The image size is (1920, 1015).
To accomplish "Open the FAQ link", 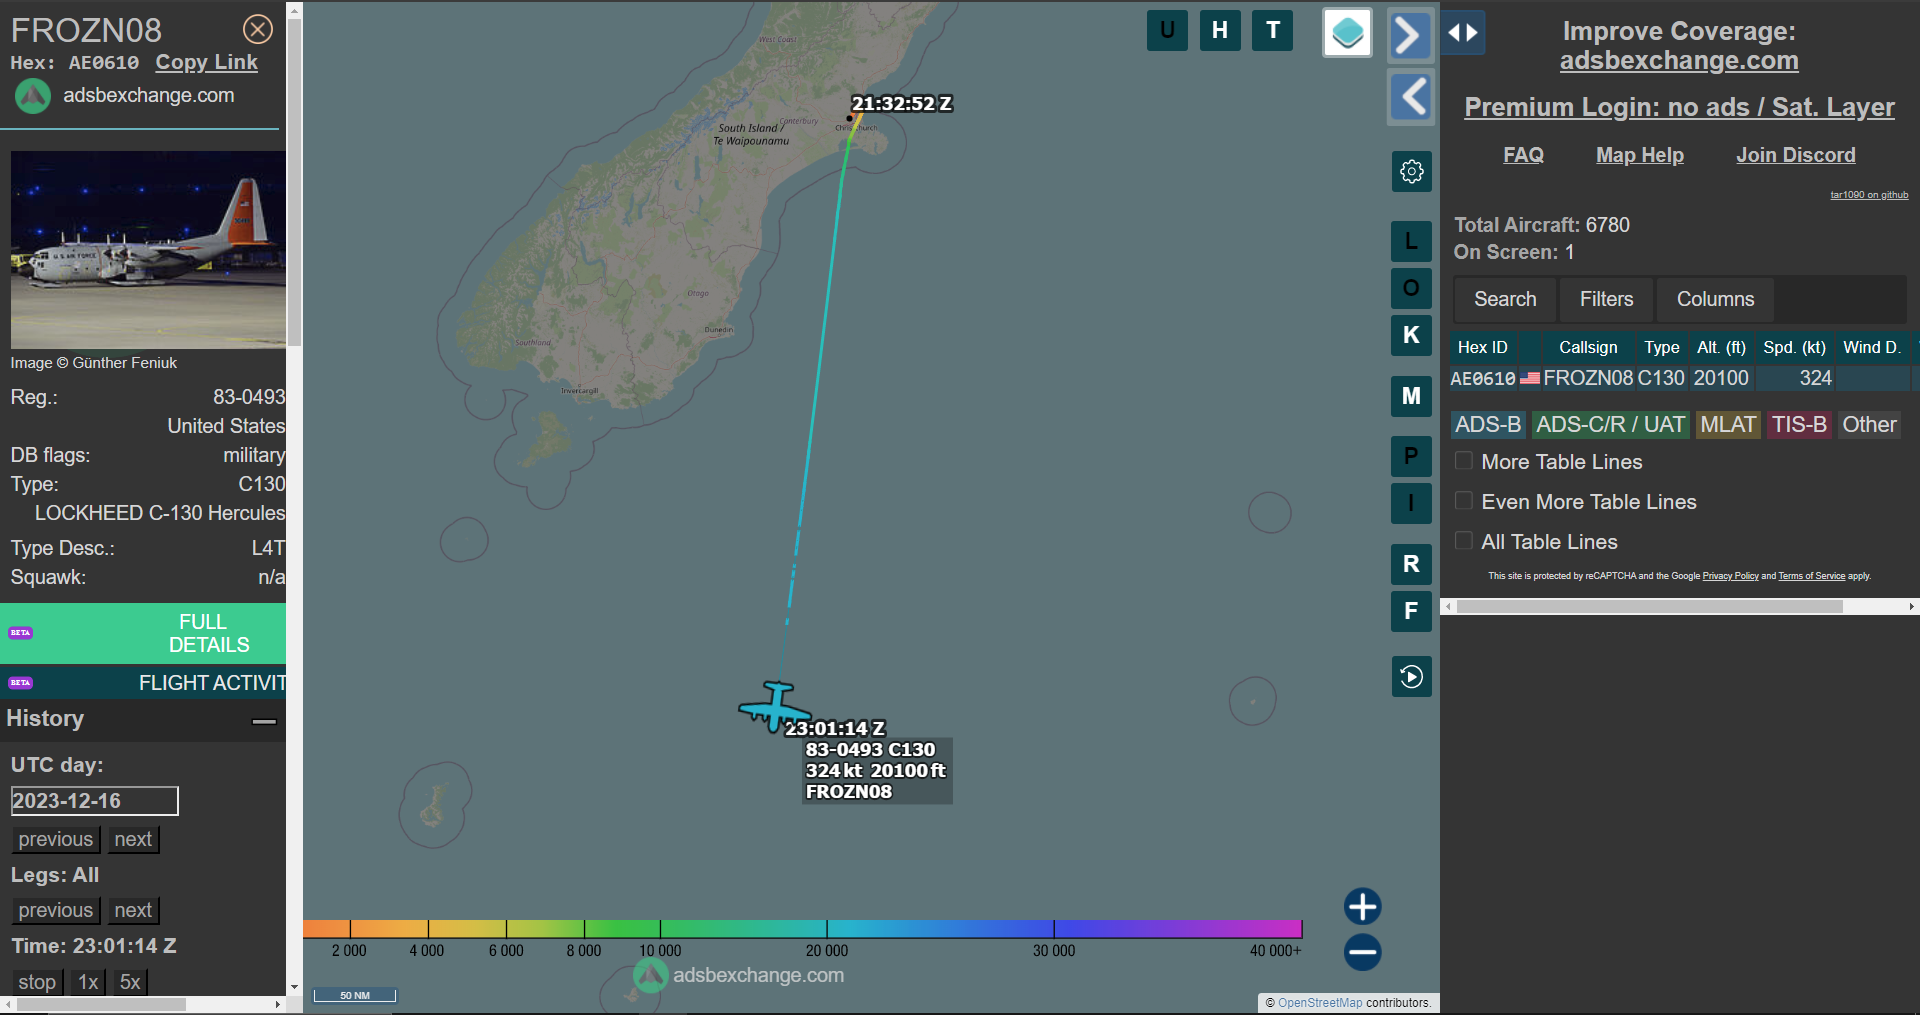I will [1523, 155].
